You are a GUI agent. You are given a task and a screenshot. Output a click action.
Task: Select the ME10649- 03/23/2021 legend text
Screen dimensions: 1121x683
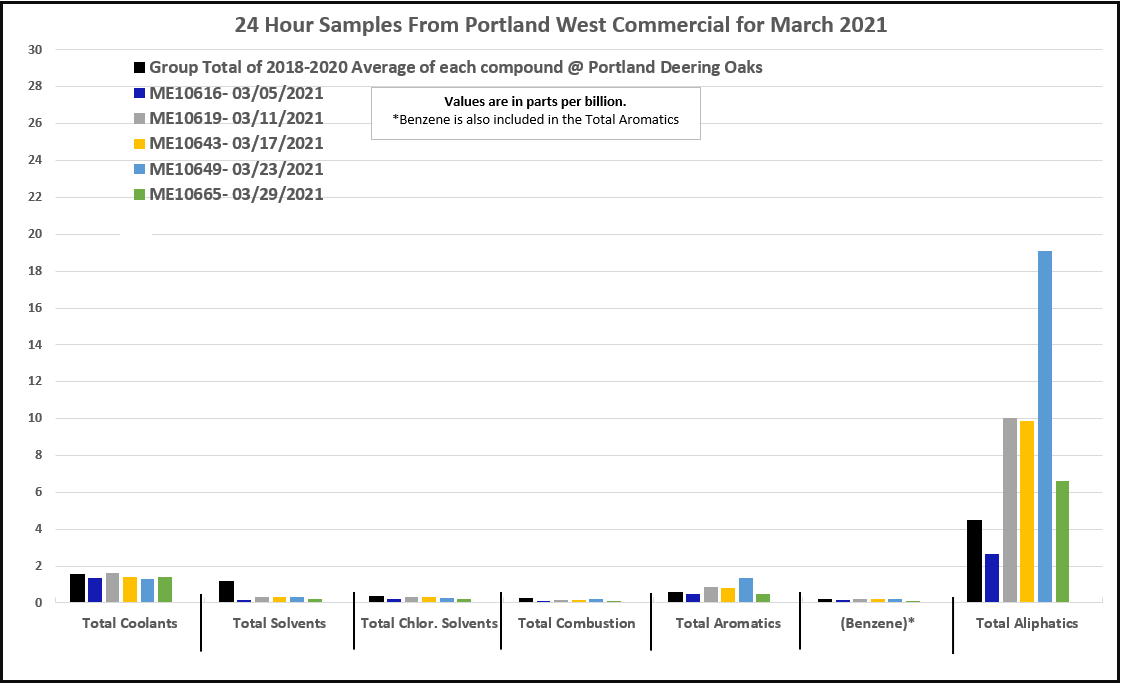click(x=236, y=169)
